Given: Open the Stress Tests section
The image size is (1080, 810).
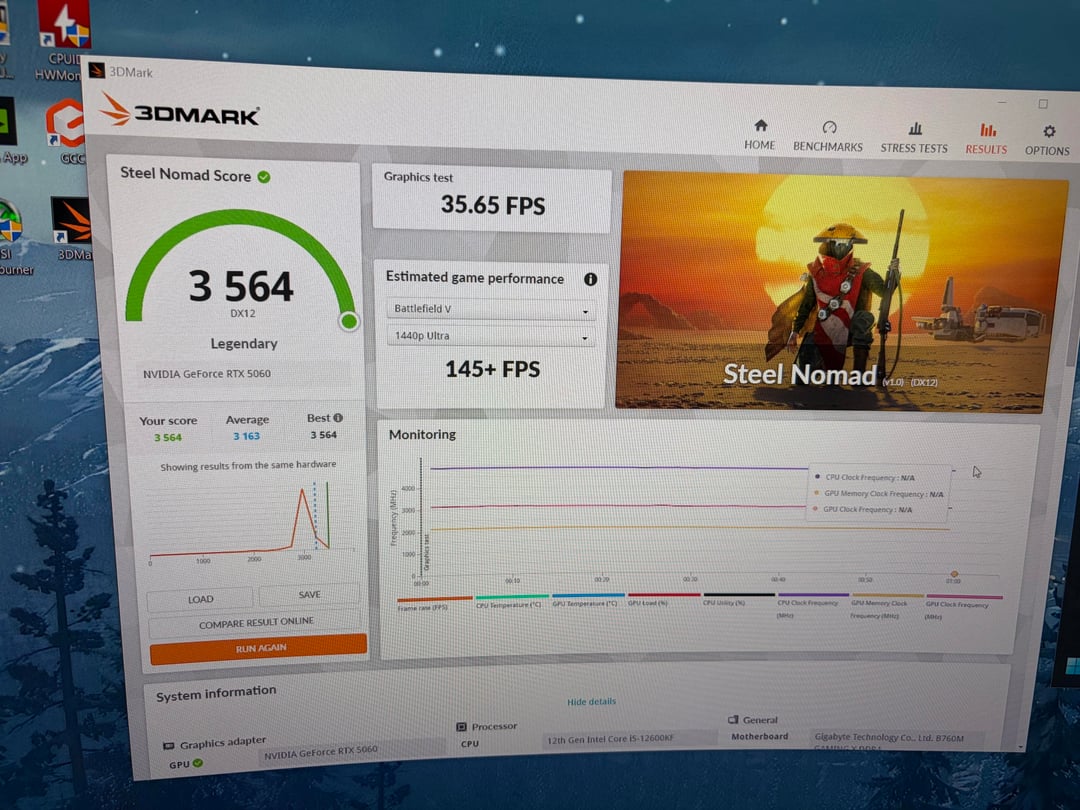Looking at the screenshot, I should (x=914, y=138).
